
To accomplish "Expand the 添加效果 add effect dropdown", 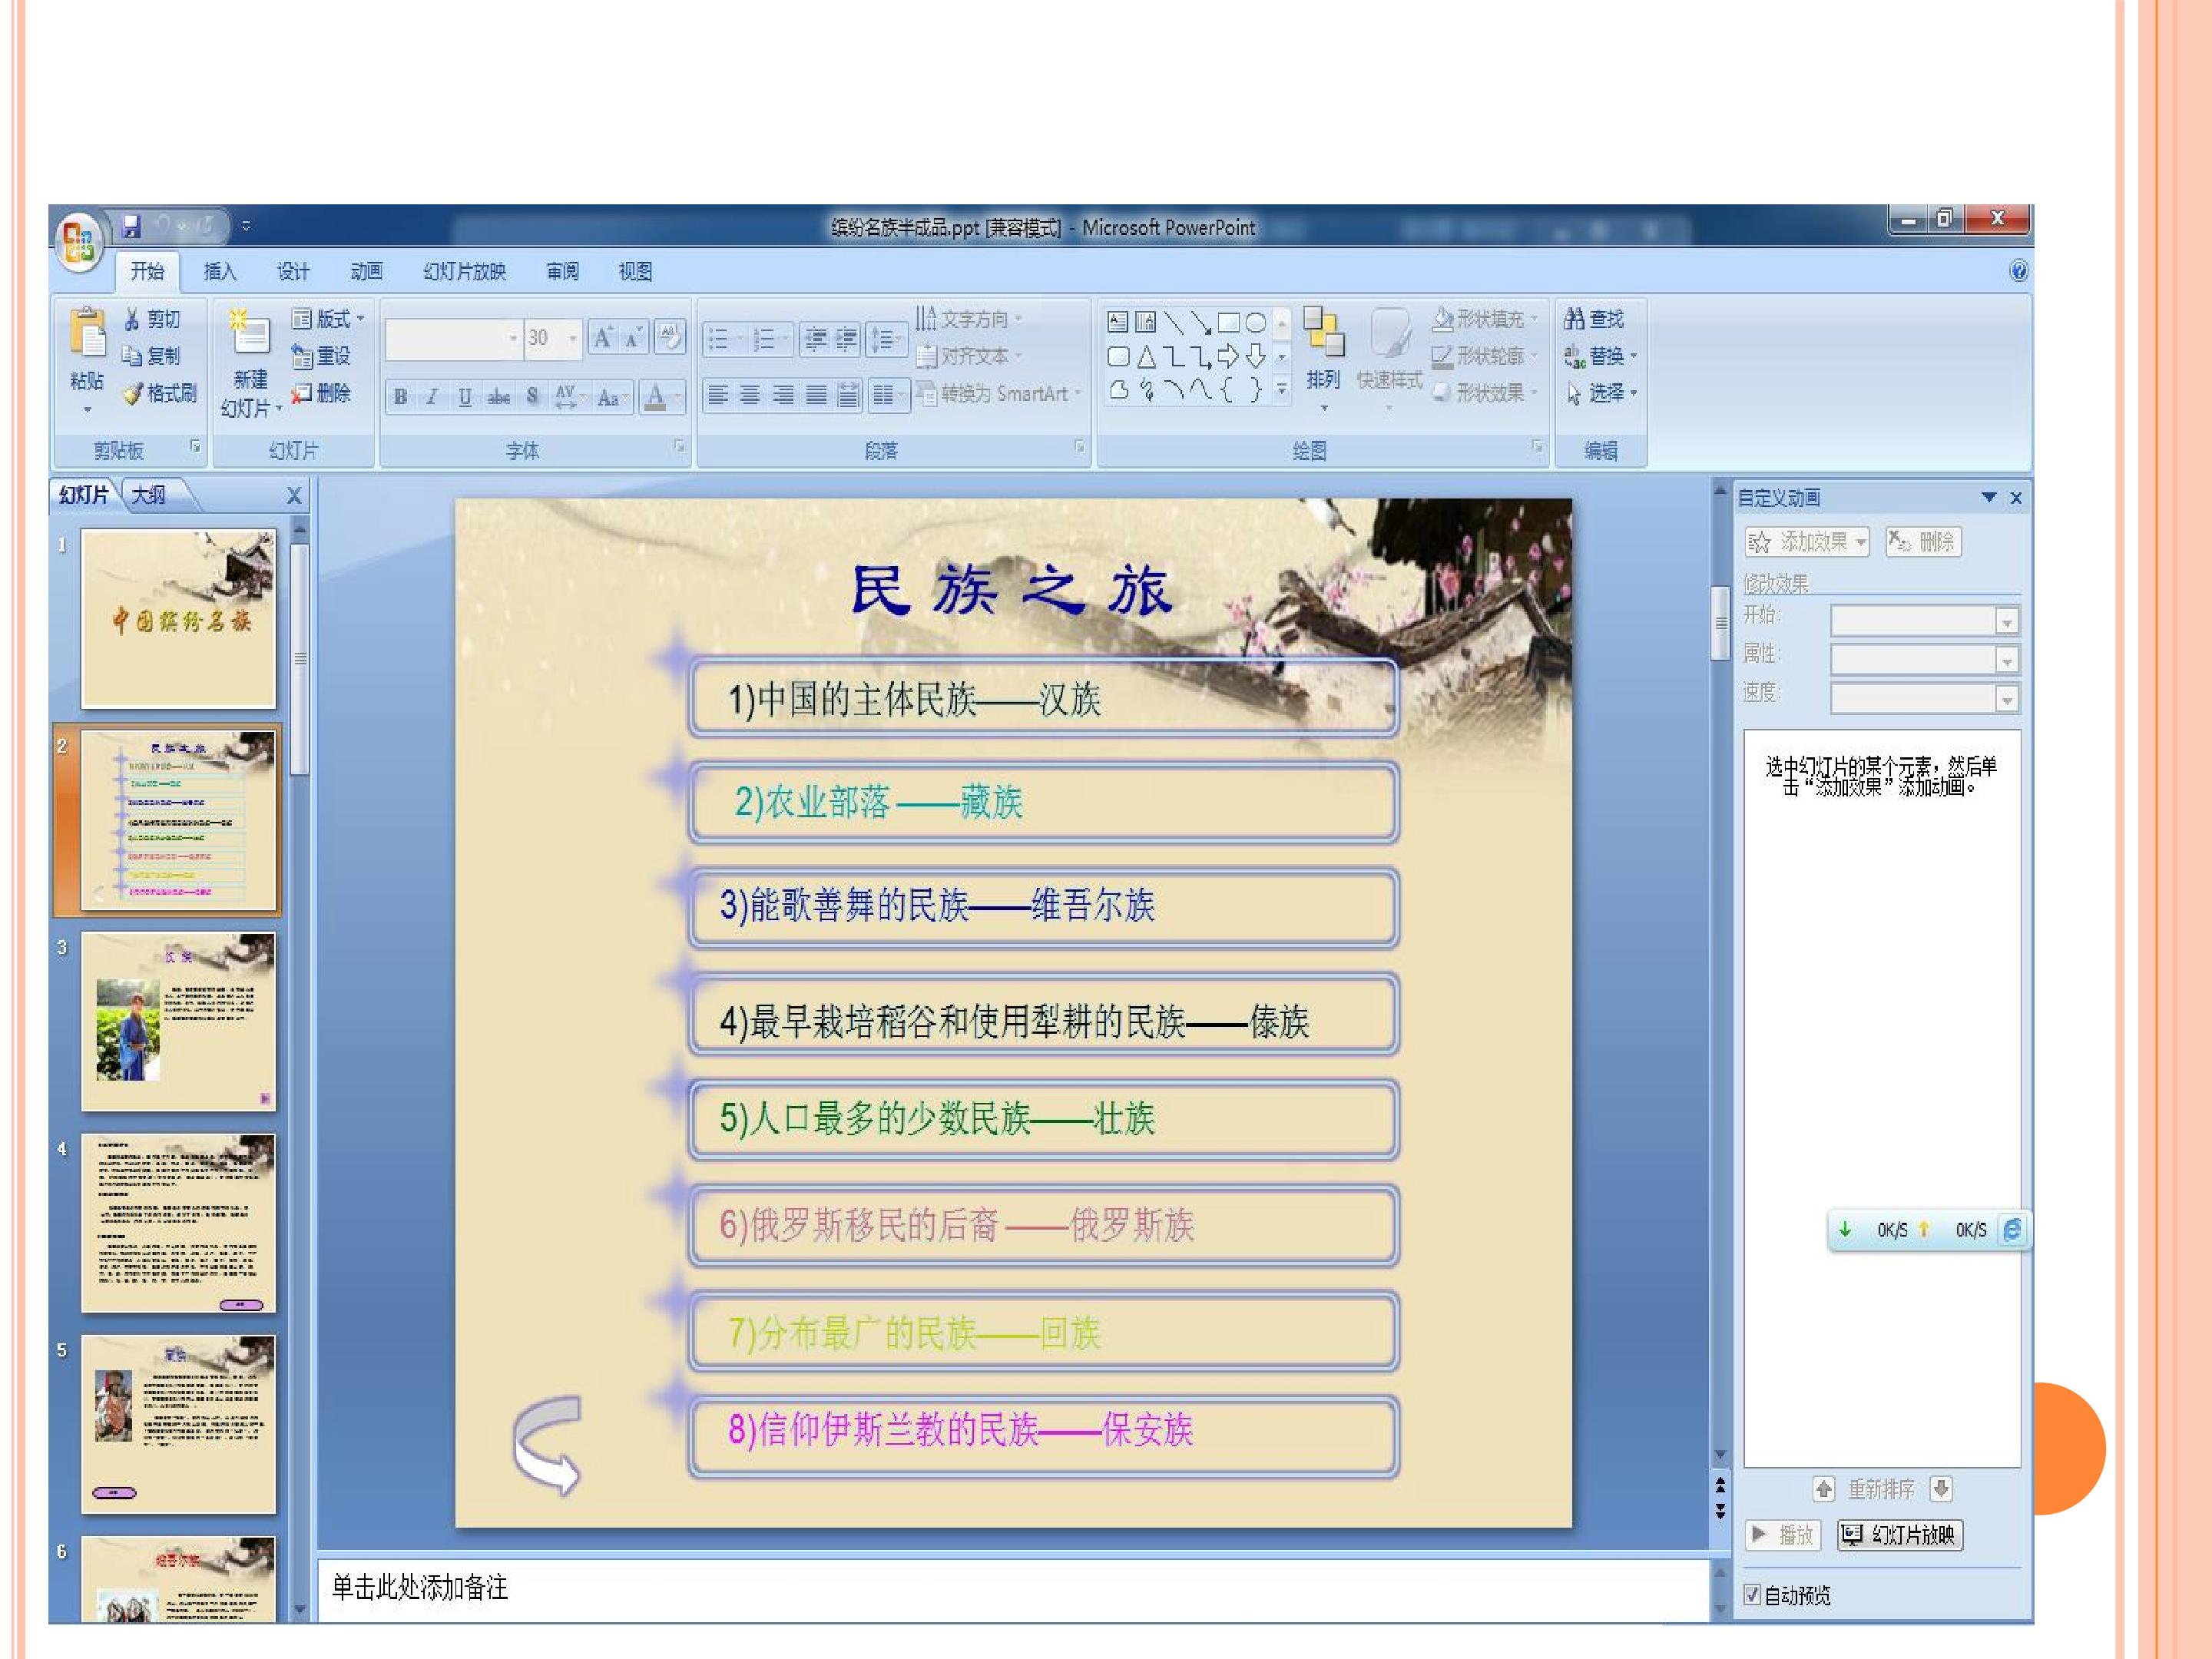I will 1861,542.
